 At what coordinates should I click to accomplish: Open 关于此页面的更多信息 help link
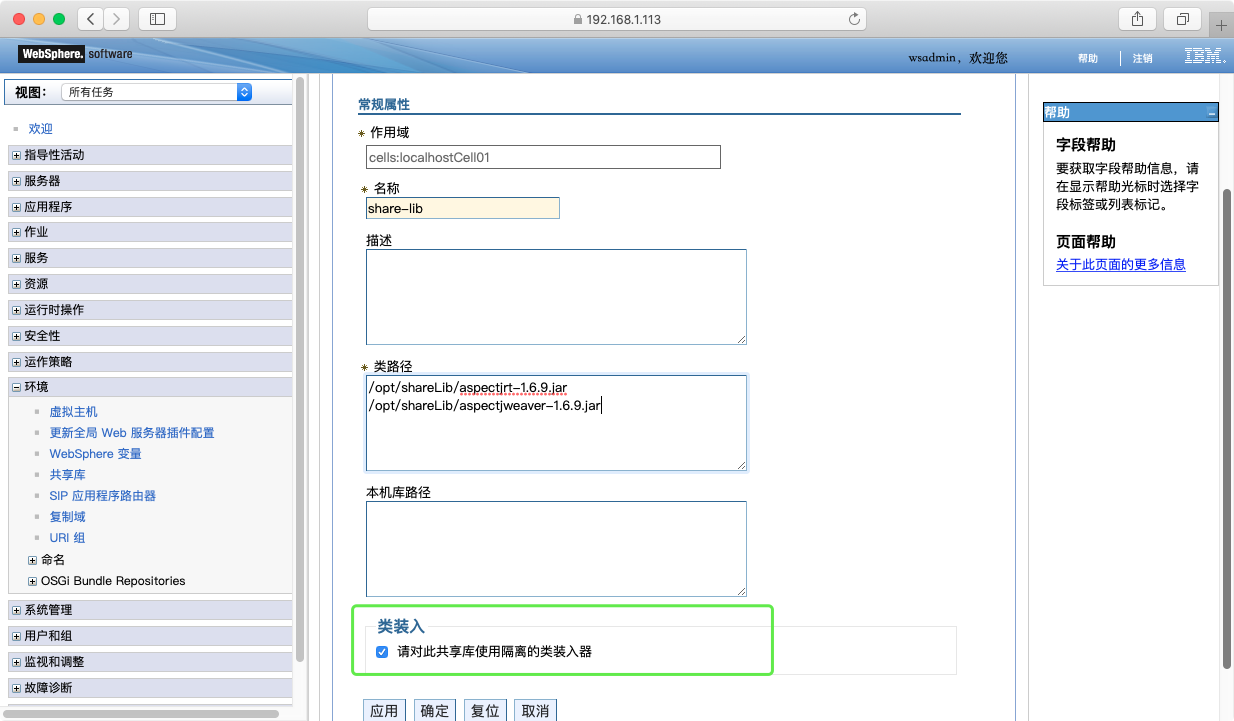pos(1121,265)
